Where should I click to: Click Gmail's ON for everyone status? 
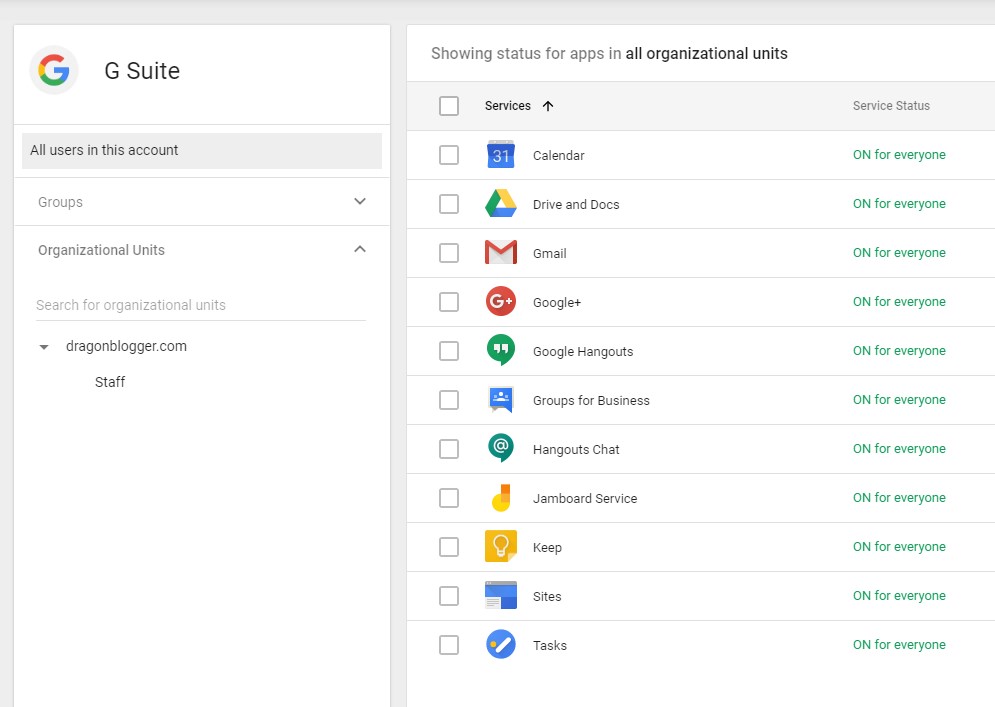click(899, 253)
